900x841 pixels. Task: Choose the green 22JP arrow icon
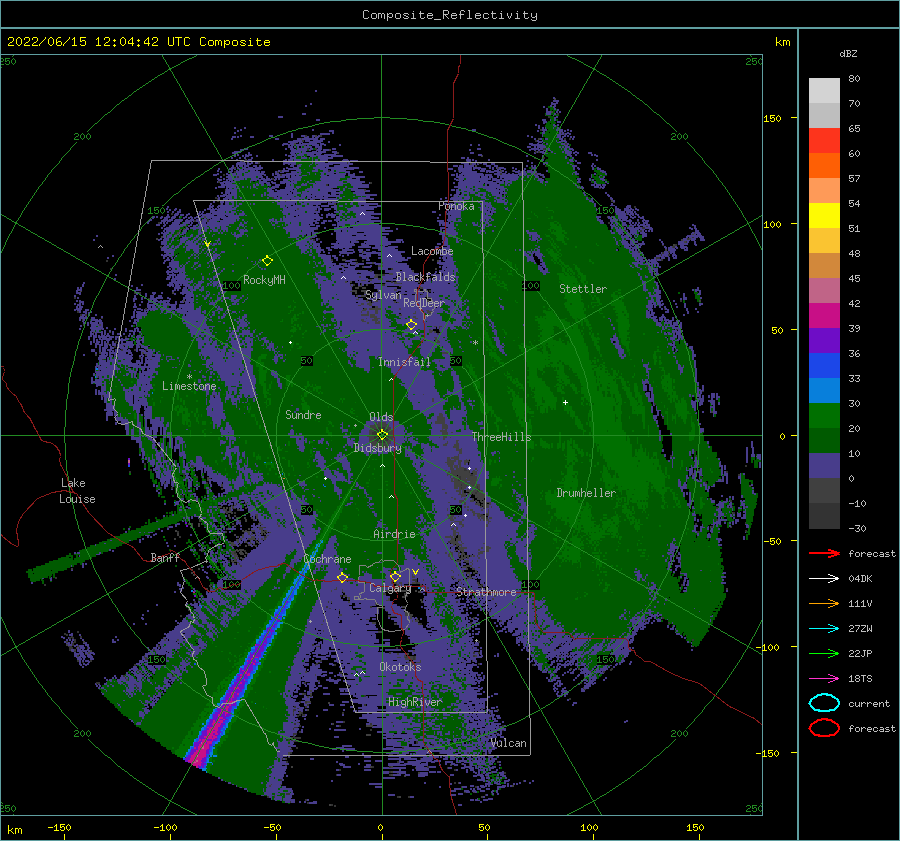click(x=824, y=653)
